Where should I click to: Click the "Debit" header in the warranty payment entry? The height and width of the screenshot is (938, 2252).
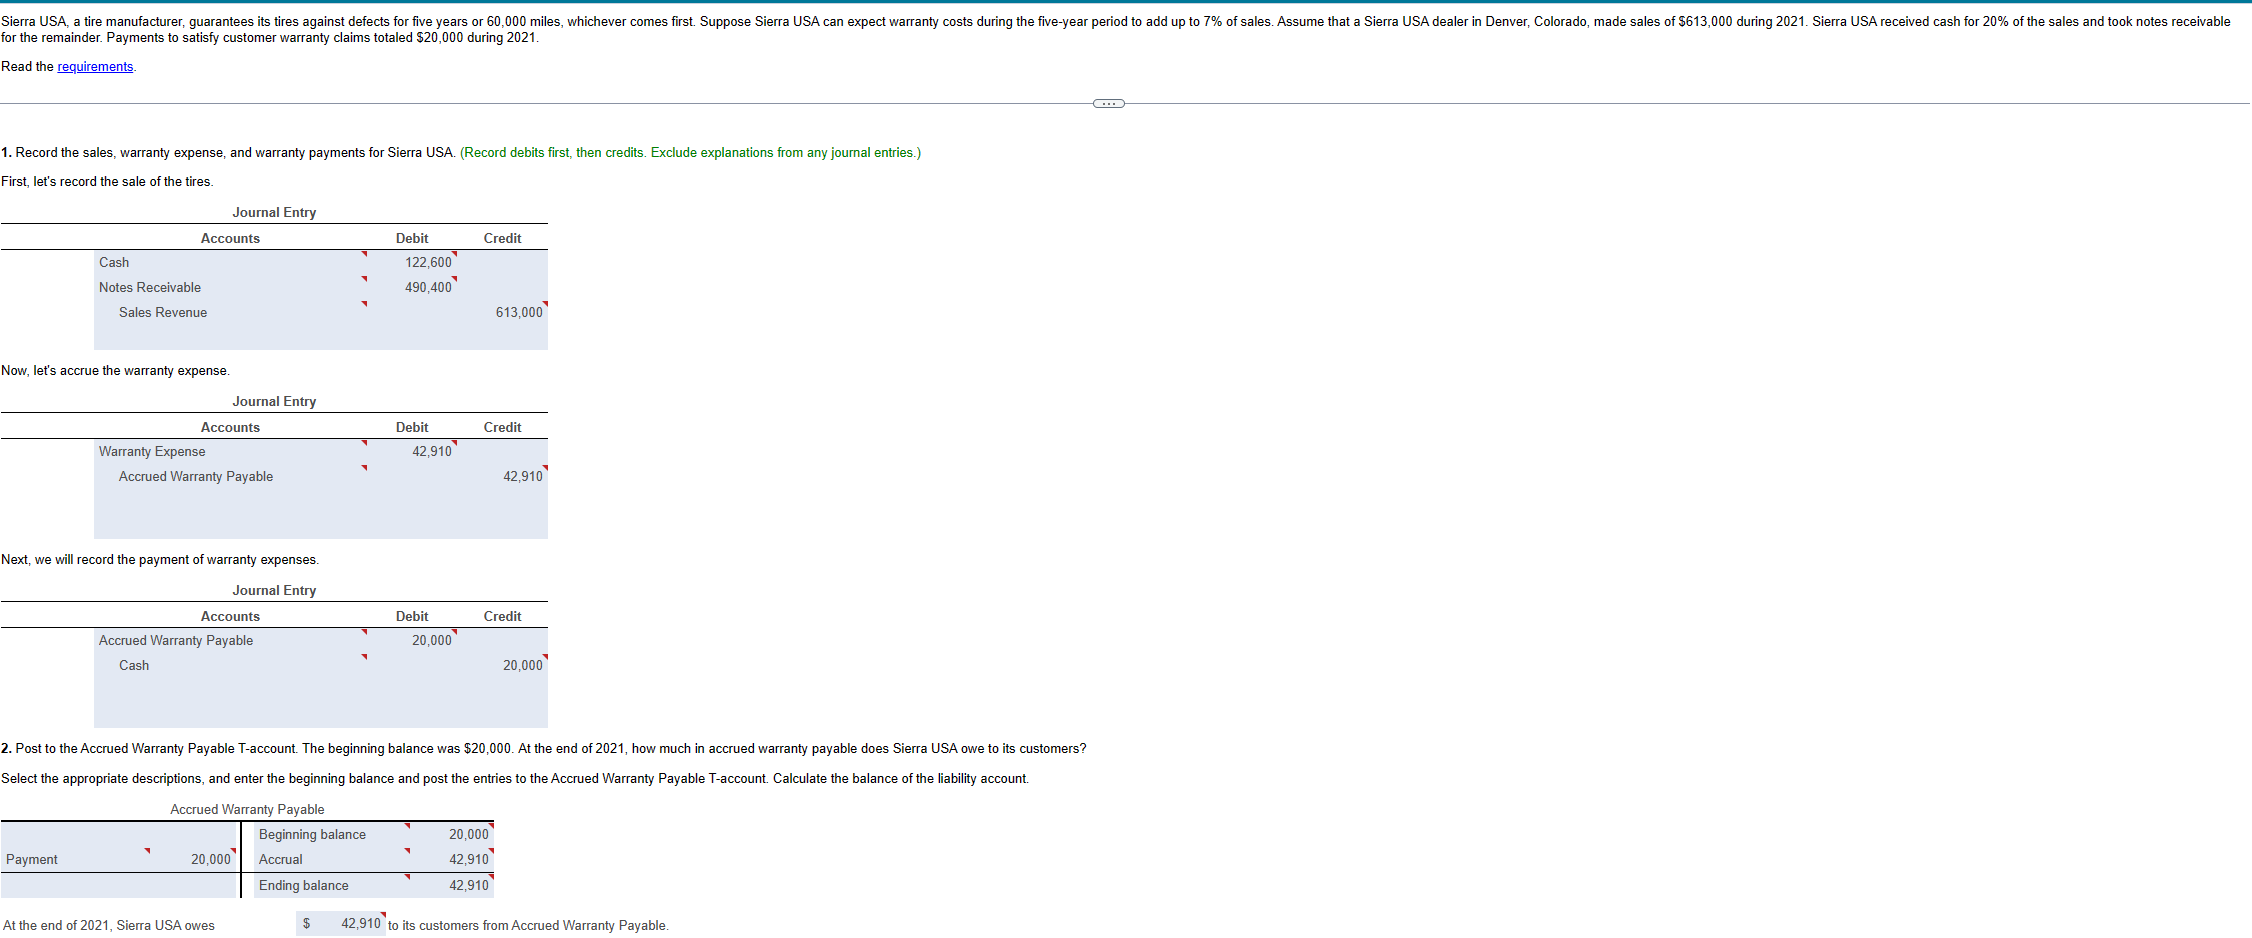point(412,616)
